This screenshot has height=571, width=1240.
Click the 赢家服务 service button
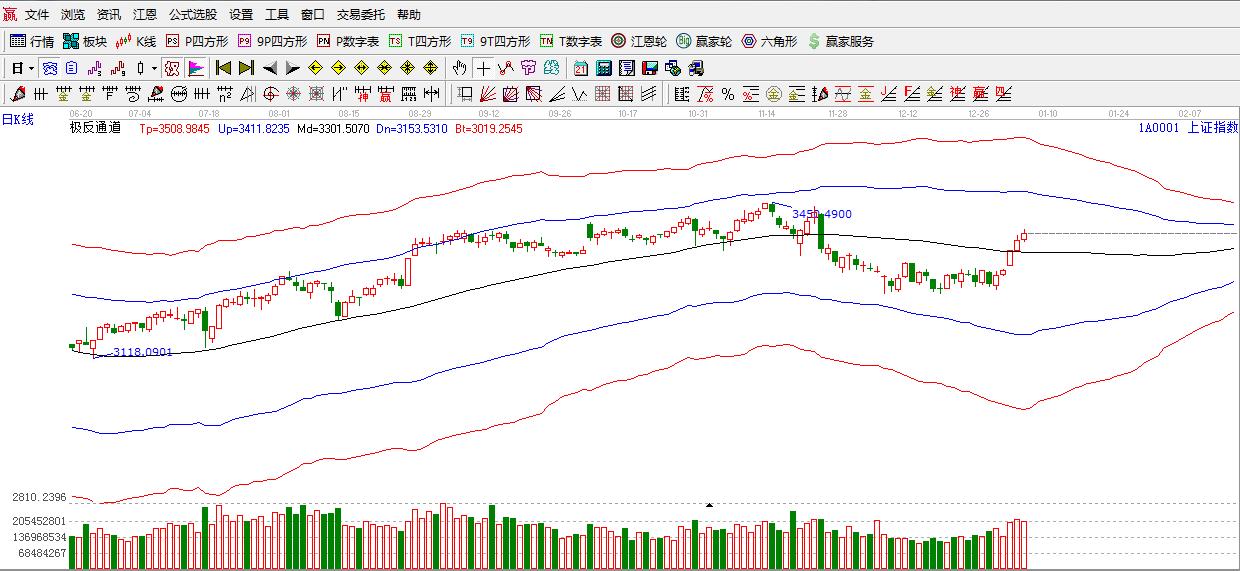(840, 41)
